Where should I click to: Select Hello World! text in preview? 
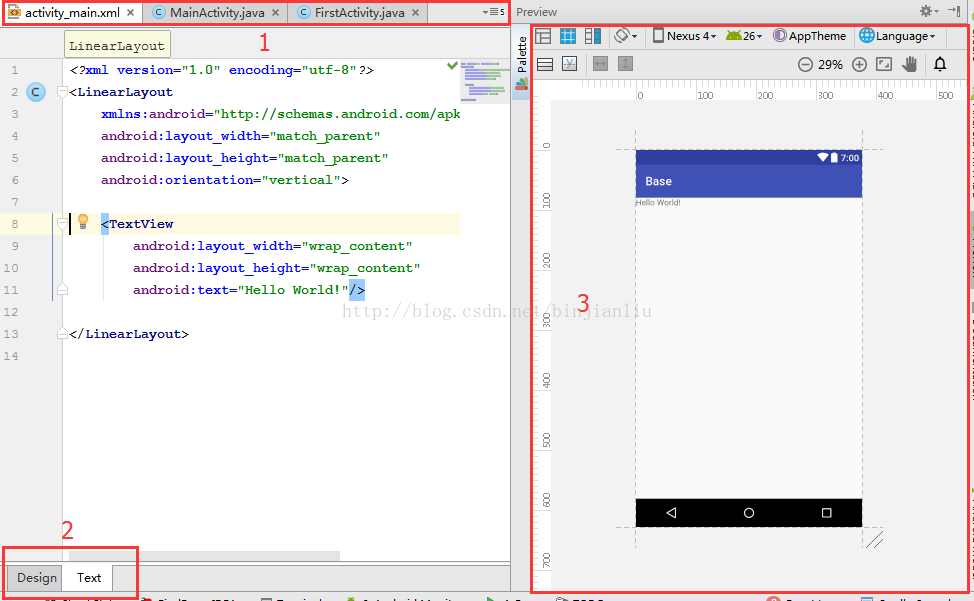pos(658,202)
